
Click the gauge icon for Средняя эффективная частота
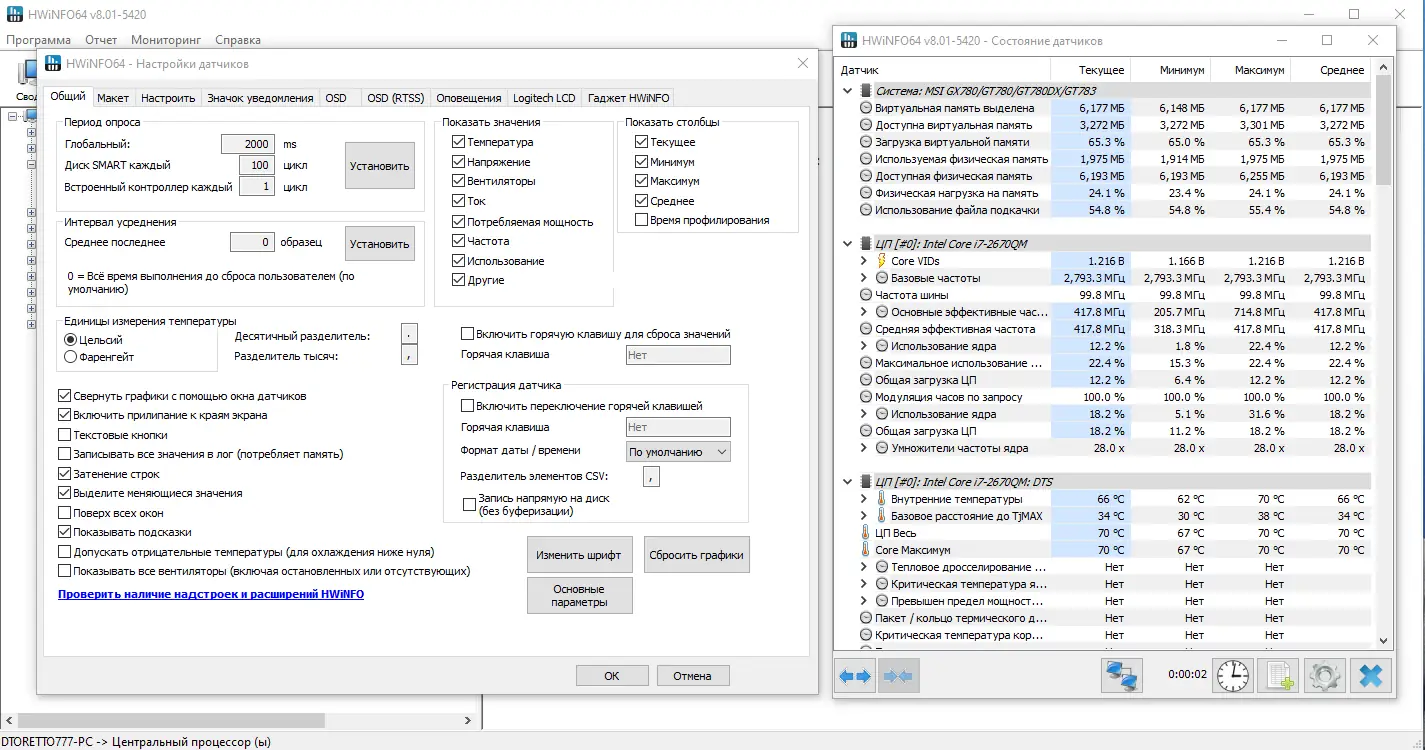866,329
